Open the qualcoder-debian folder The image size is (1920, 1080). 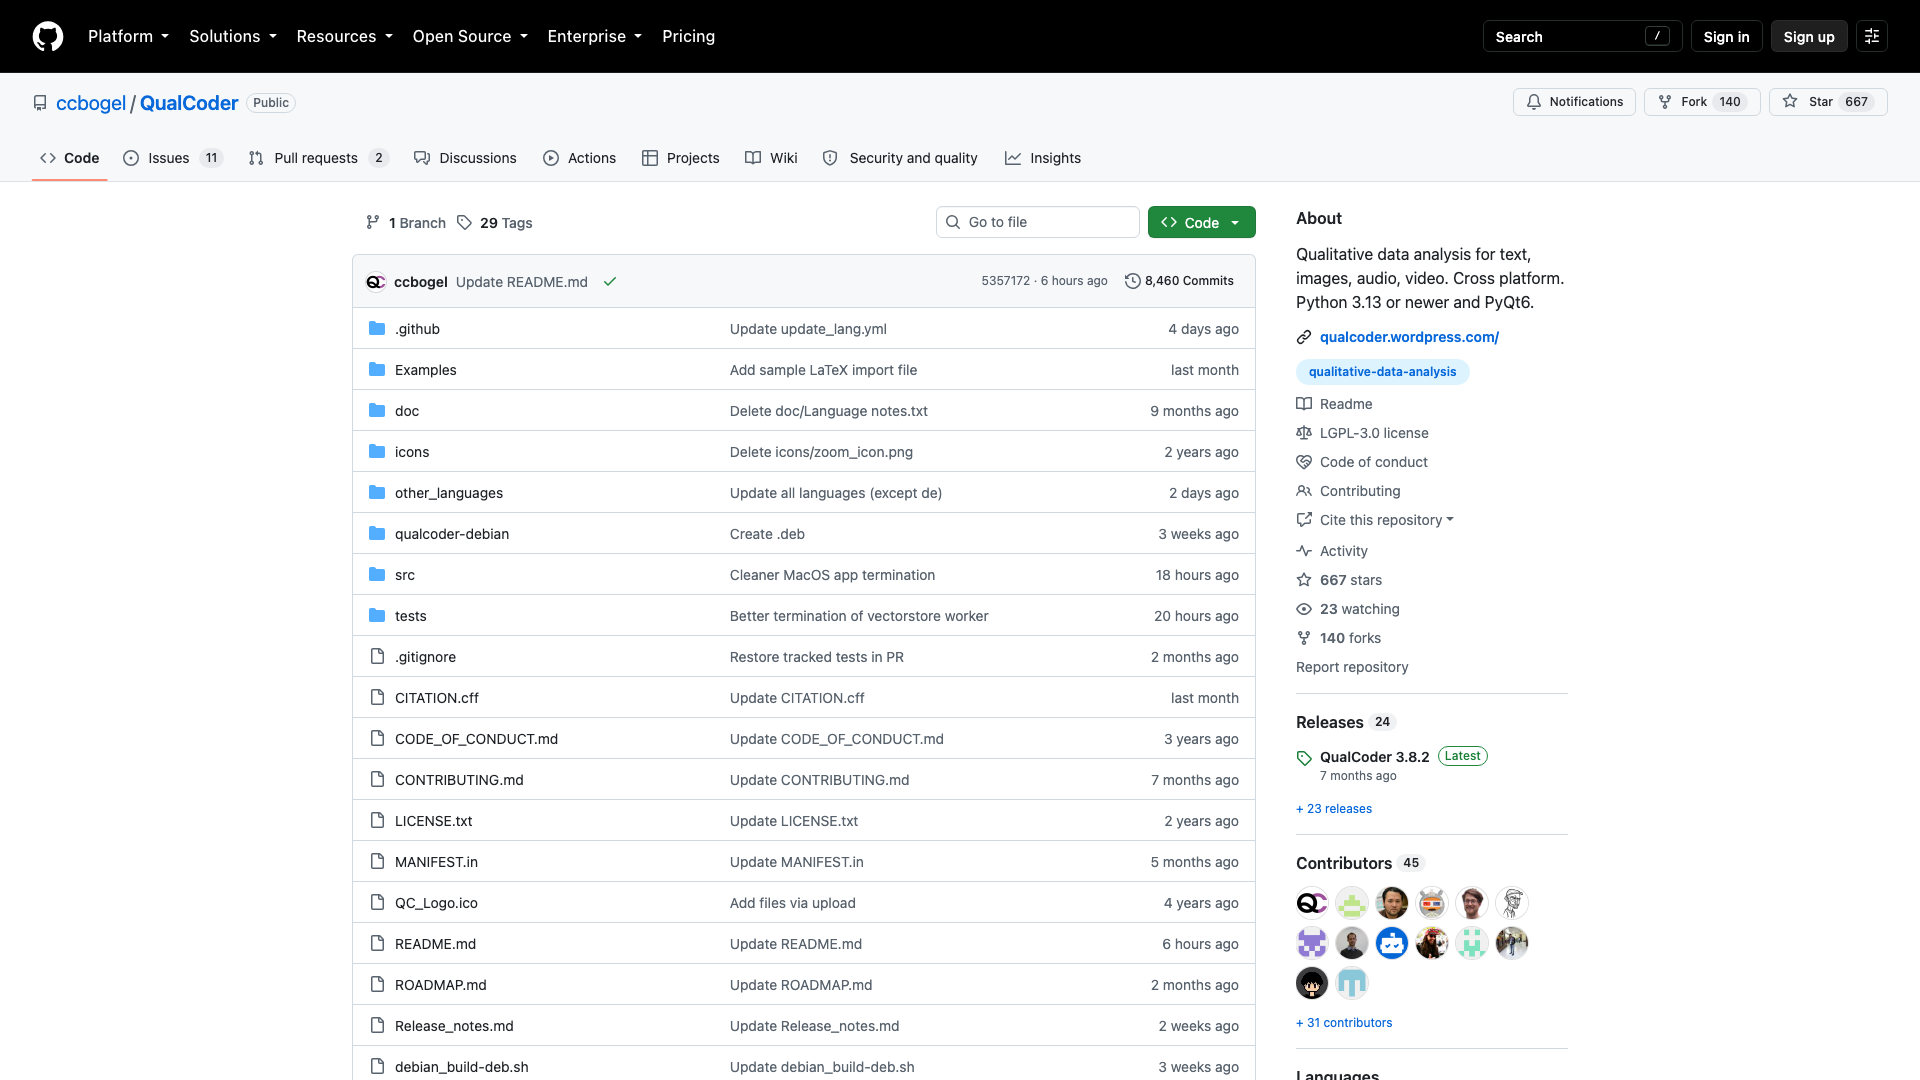(452, 534)
